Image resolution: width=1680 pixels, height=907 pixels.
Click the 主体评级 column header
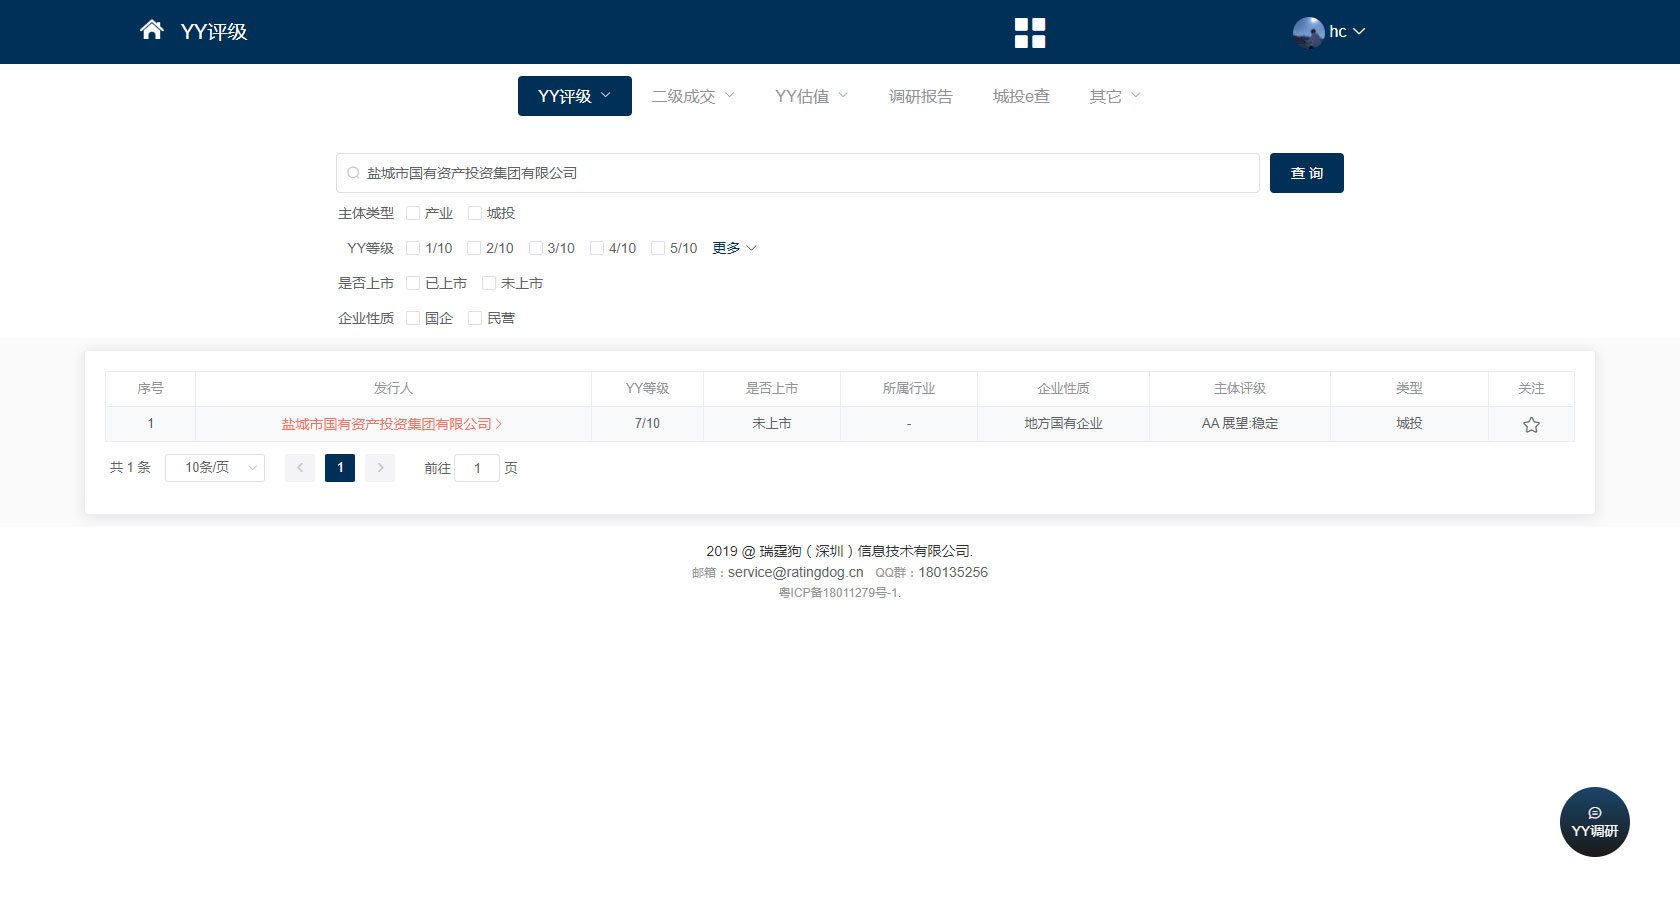pyautogui.click(x=1240, y=388)
